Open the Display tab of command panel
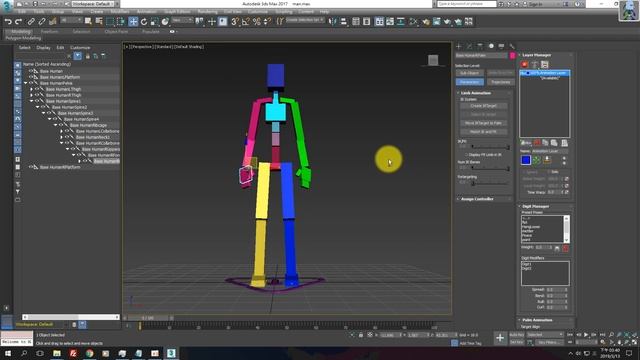The image size is (640, 360). point(501,46)
